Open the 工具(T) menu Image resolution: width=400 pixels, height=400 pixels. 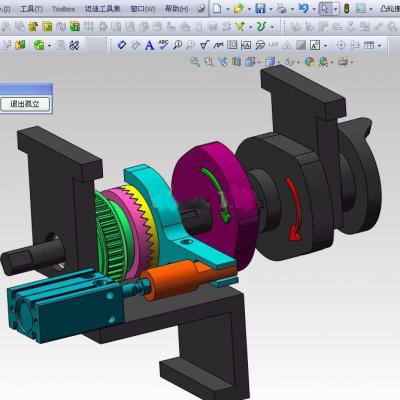pos(31,9)
